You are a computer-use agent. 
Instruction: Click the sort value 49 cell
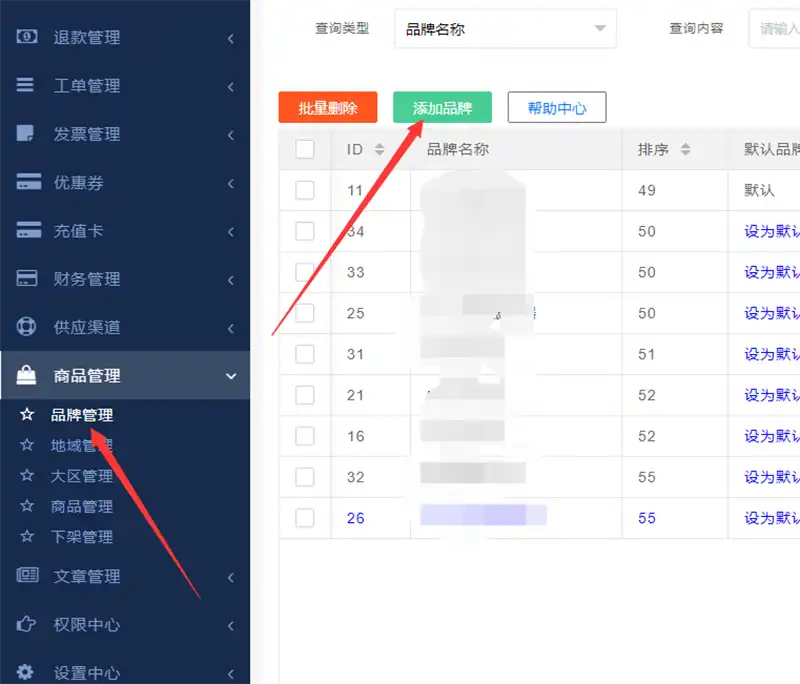[647, 190]
